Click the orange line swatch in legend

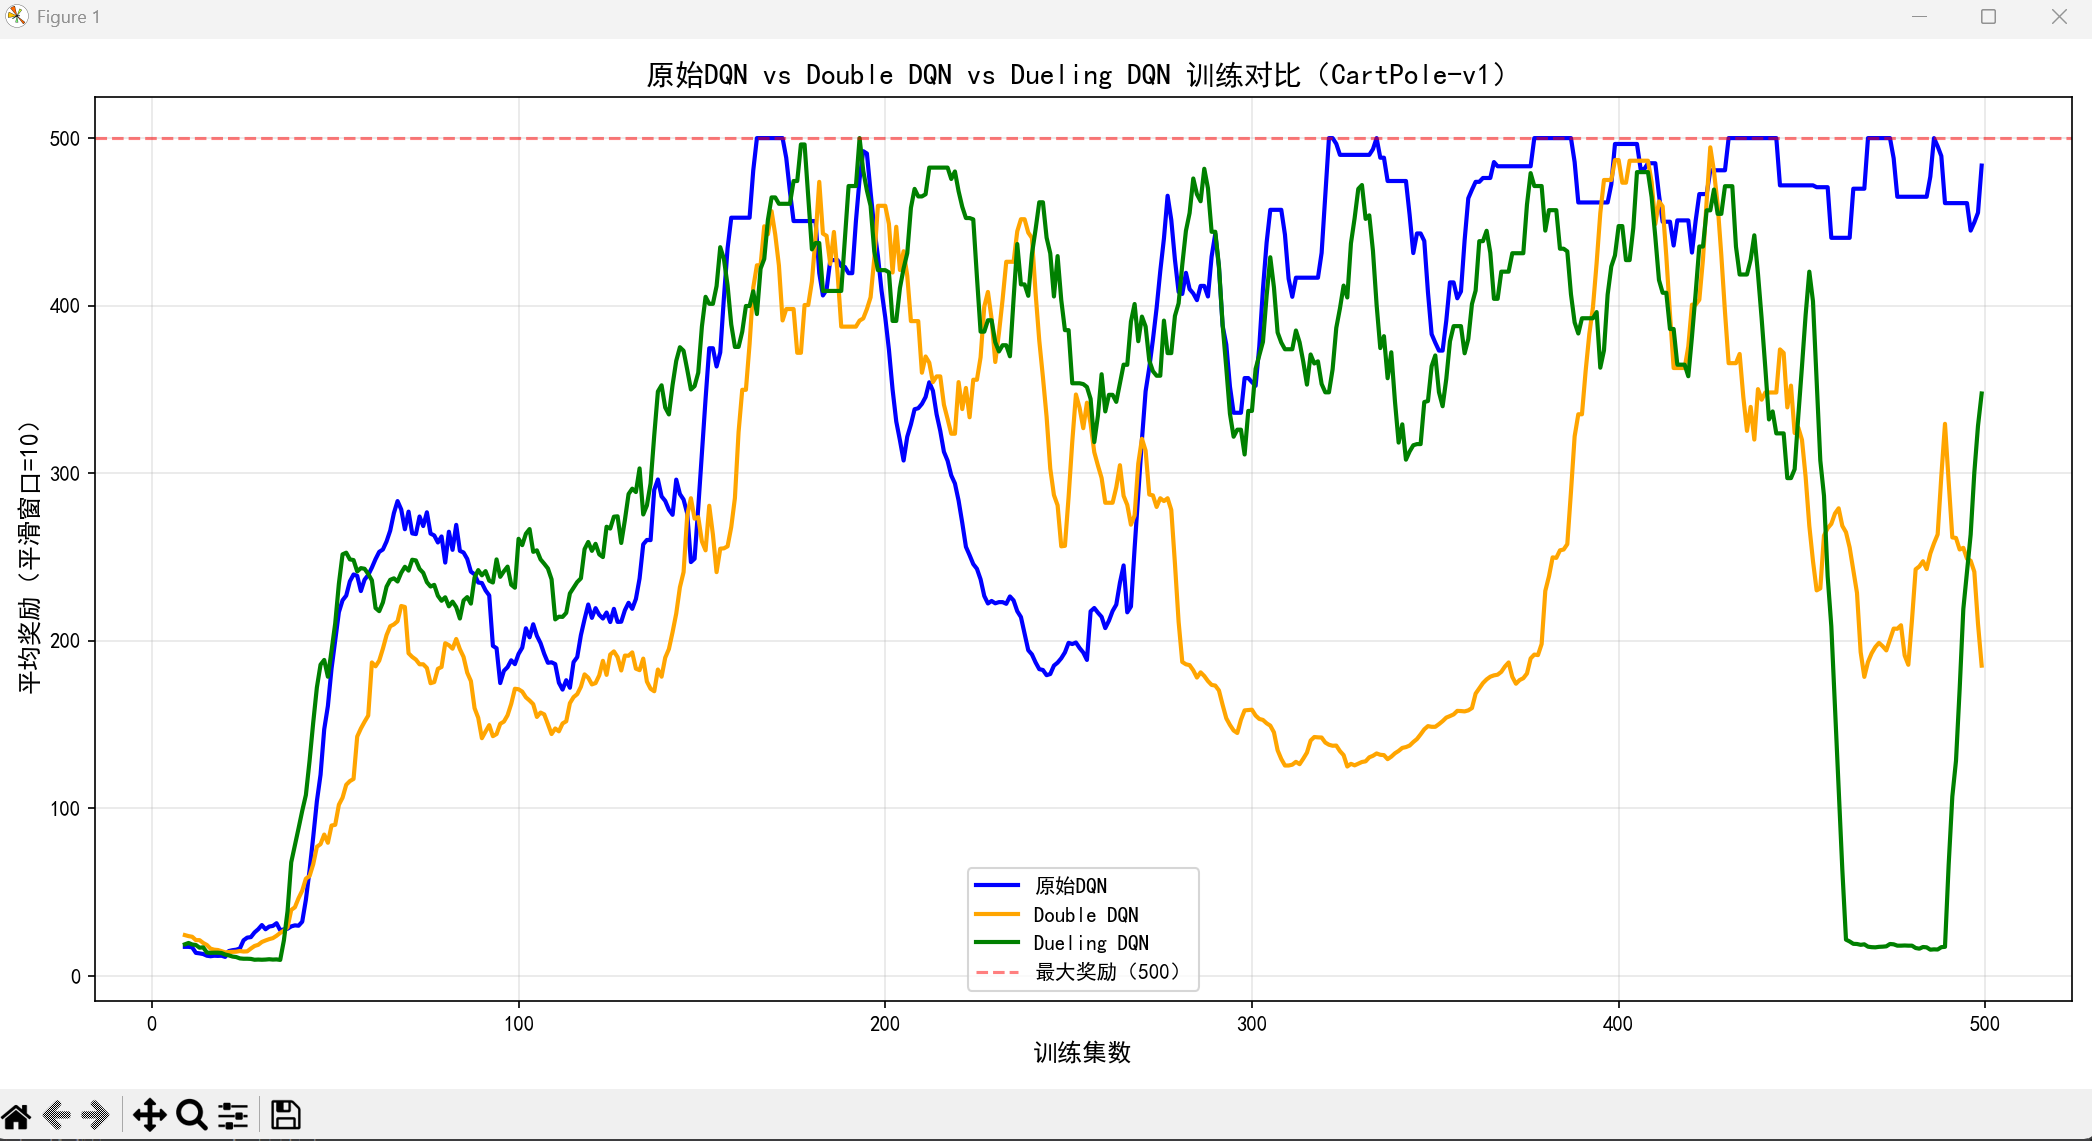[x=997, y=915]
